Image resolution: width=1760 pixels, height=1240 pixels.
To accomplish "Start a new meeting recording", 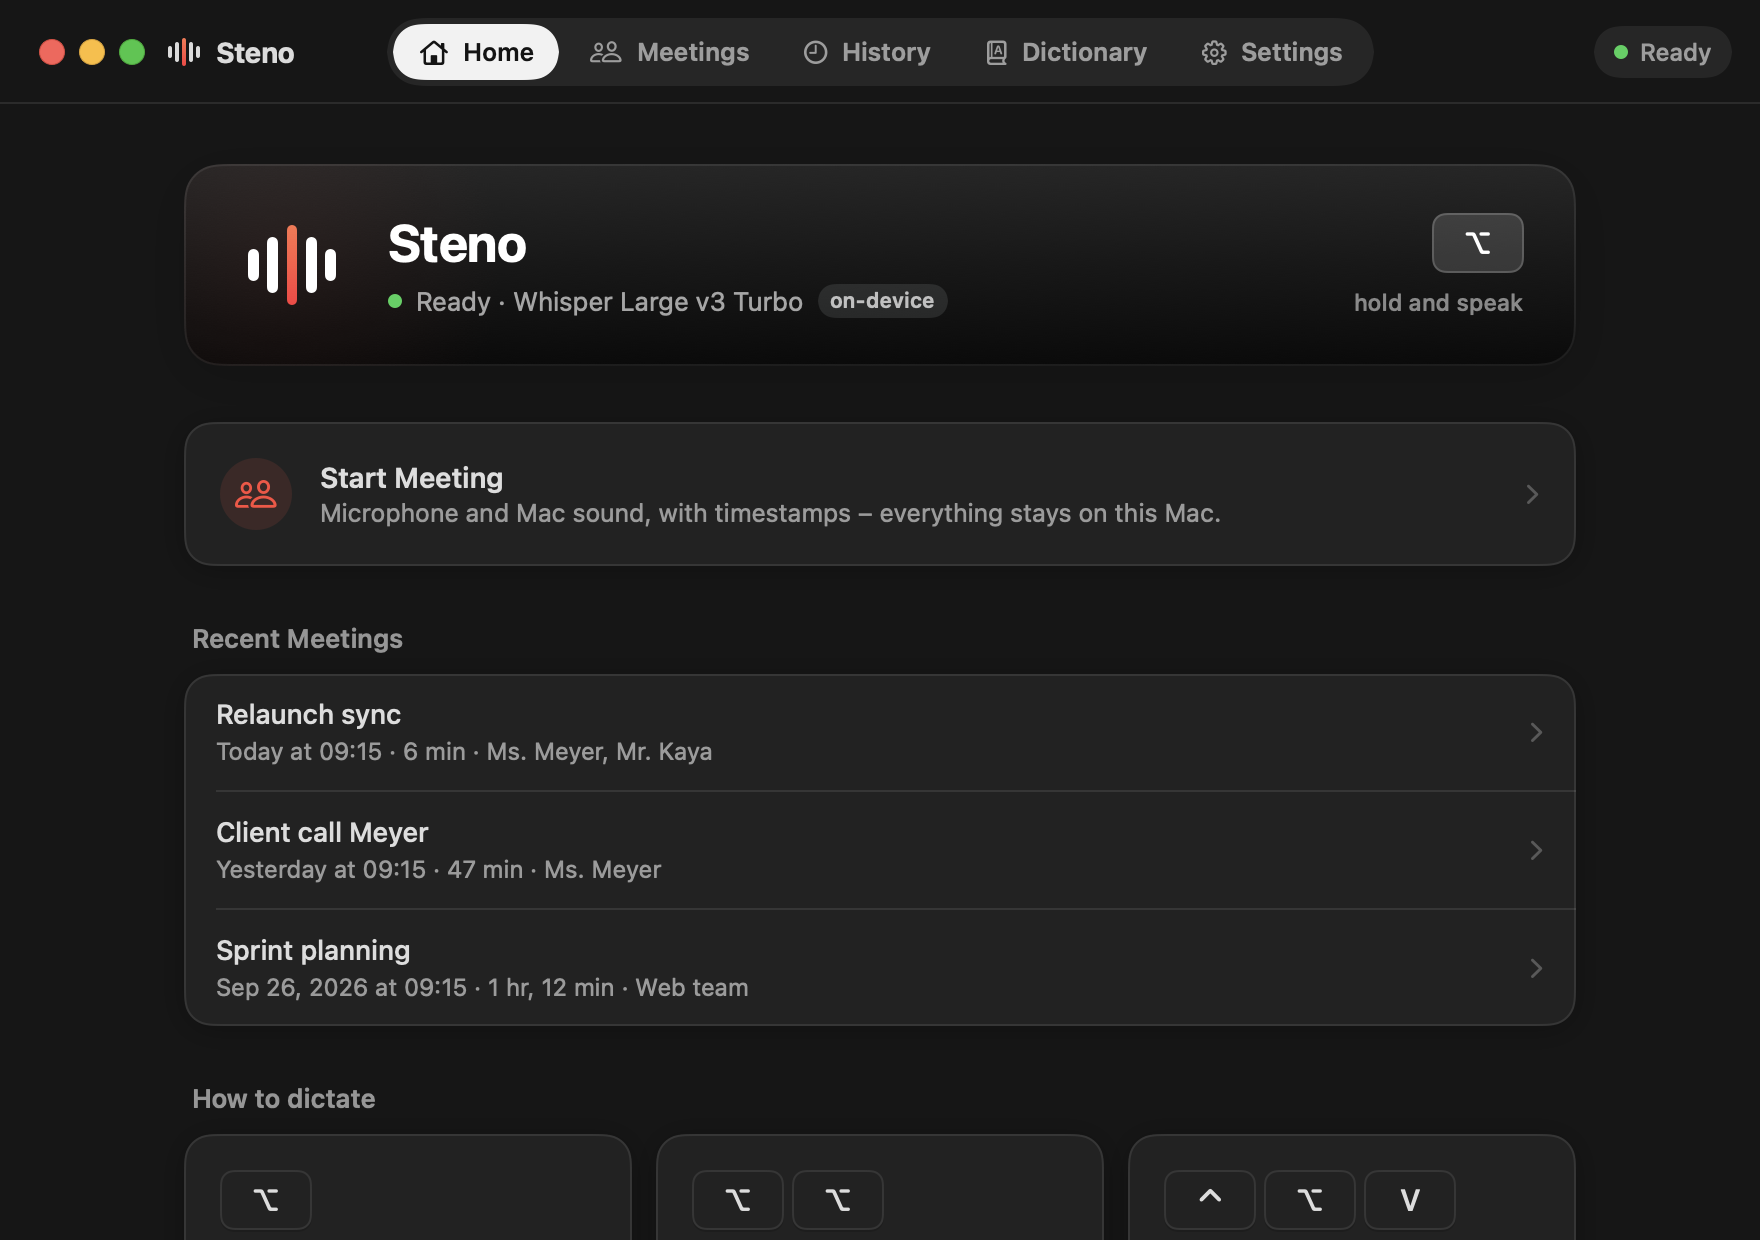I will 880,494.
